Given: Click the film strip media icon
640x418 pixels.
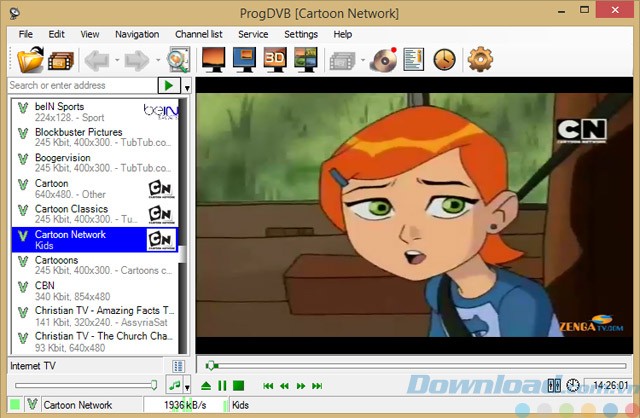Looking at the screenshot, I should 62,60.
